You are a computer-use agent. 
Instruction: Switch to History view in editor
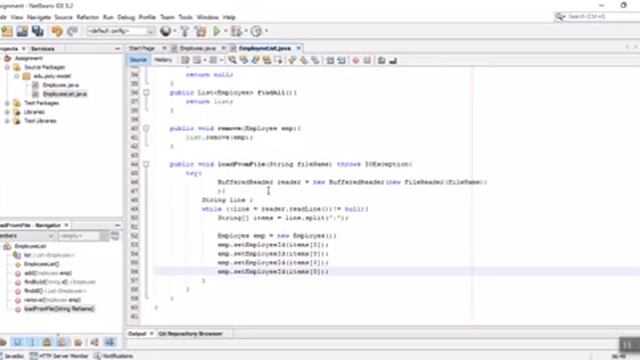163,60
